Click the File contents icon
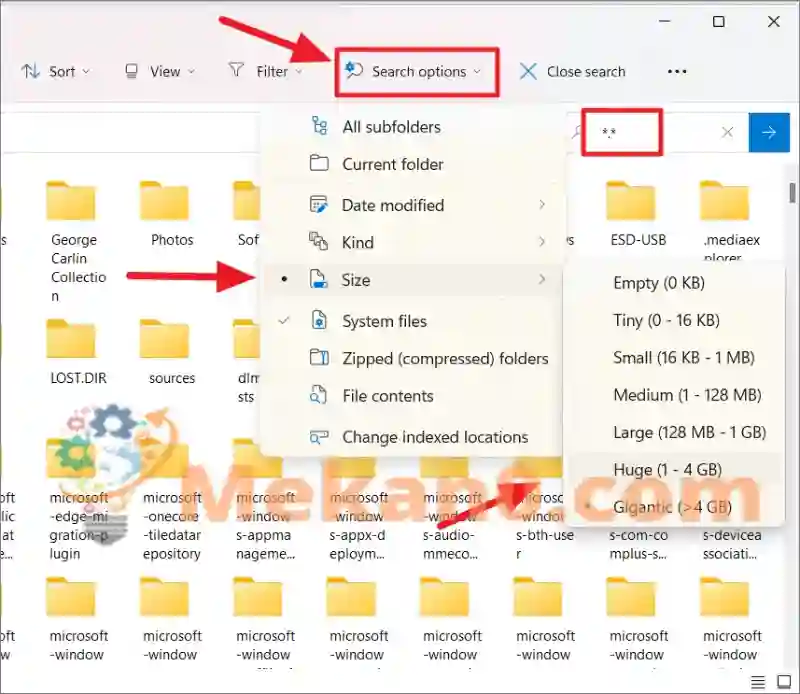This screenshot has height=694, width=800. point(319,395)
